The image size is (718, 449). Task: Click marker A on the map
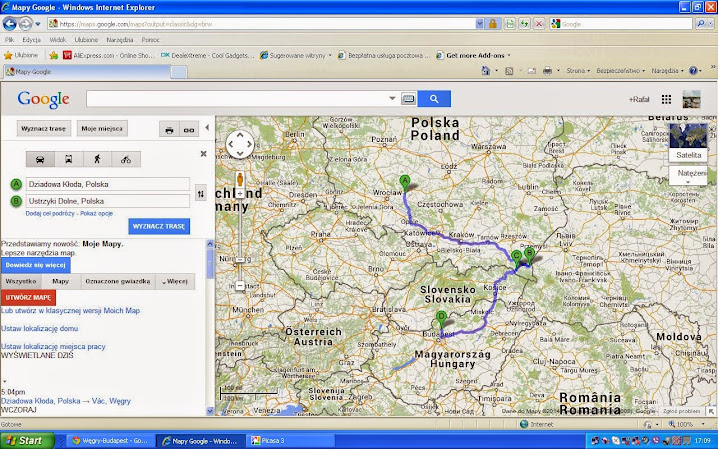[x=404, y=183]
